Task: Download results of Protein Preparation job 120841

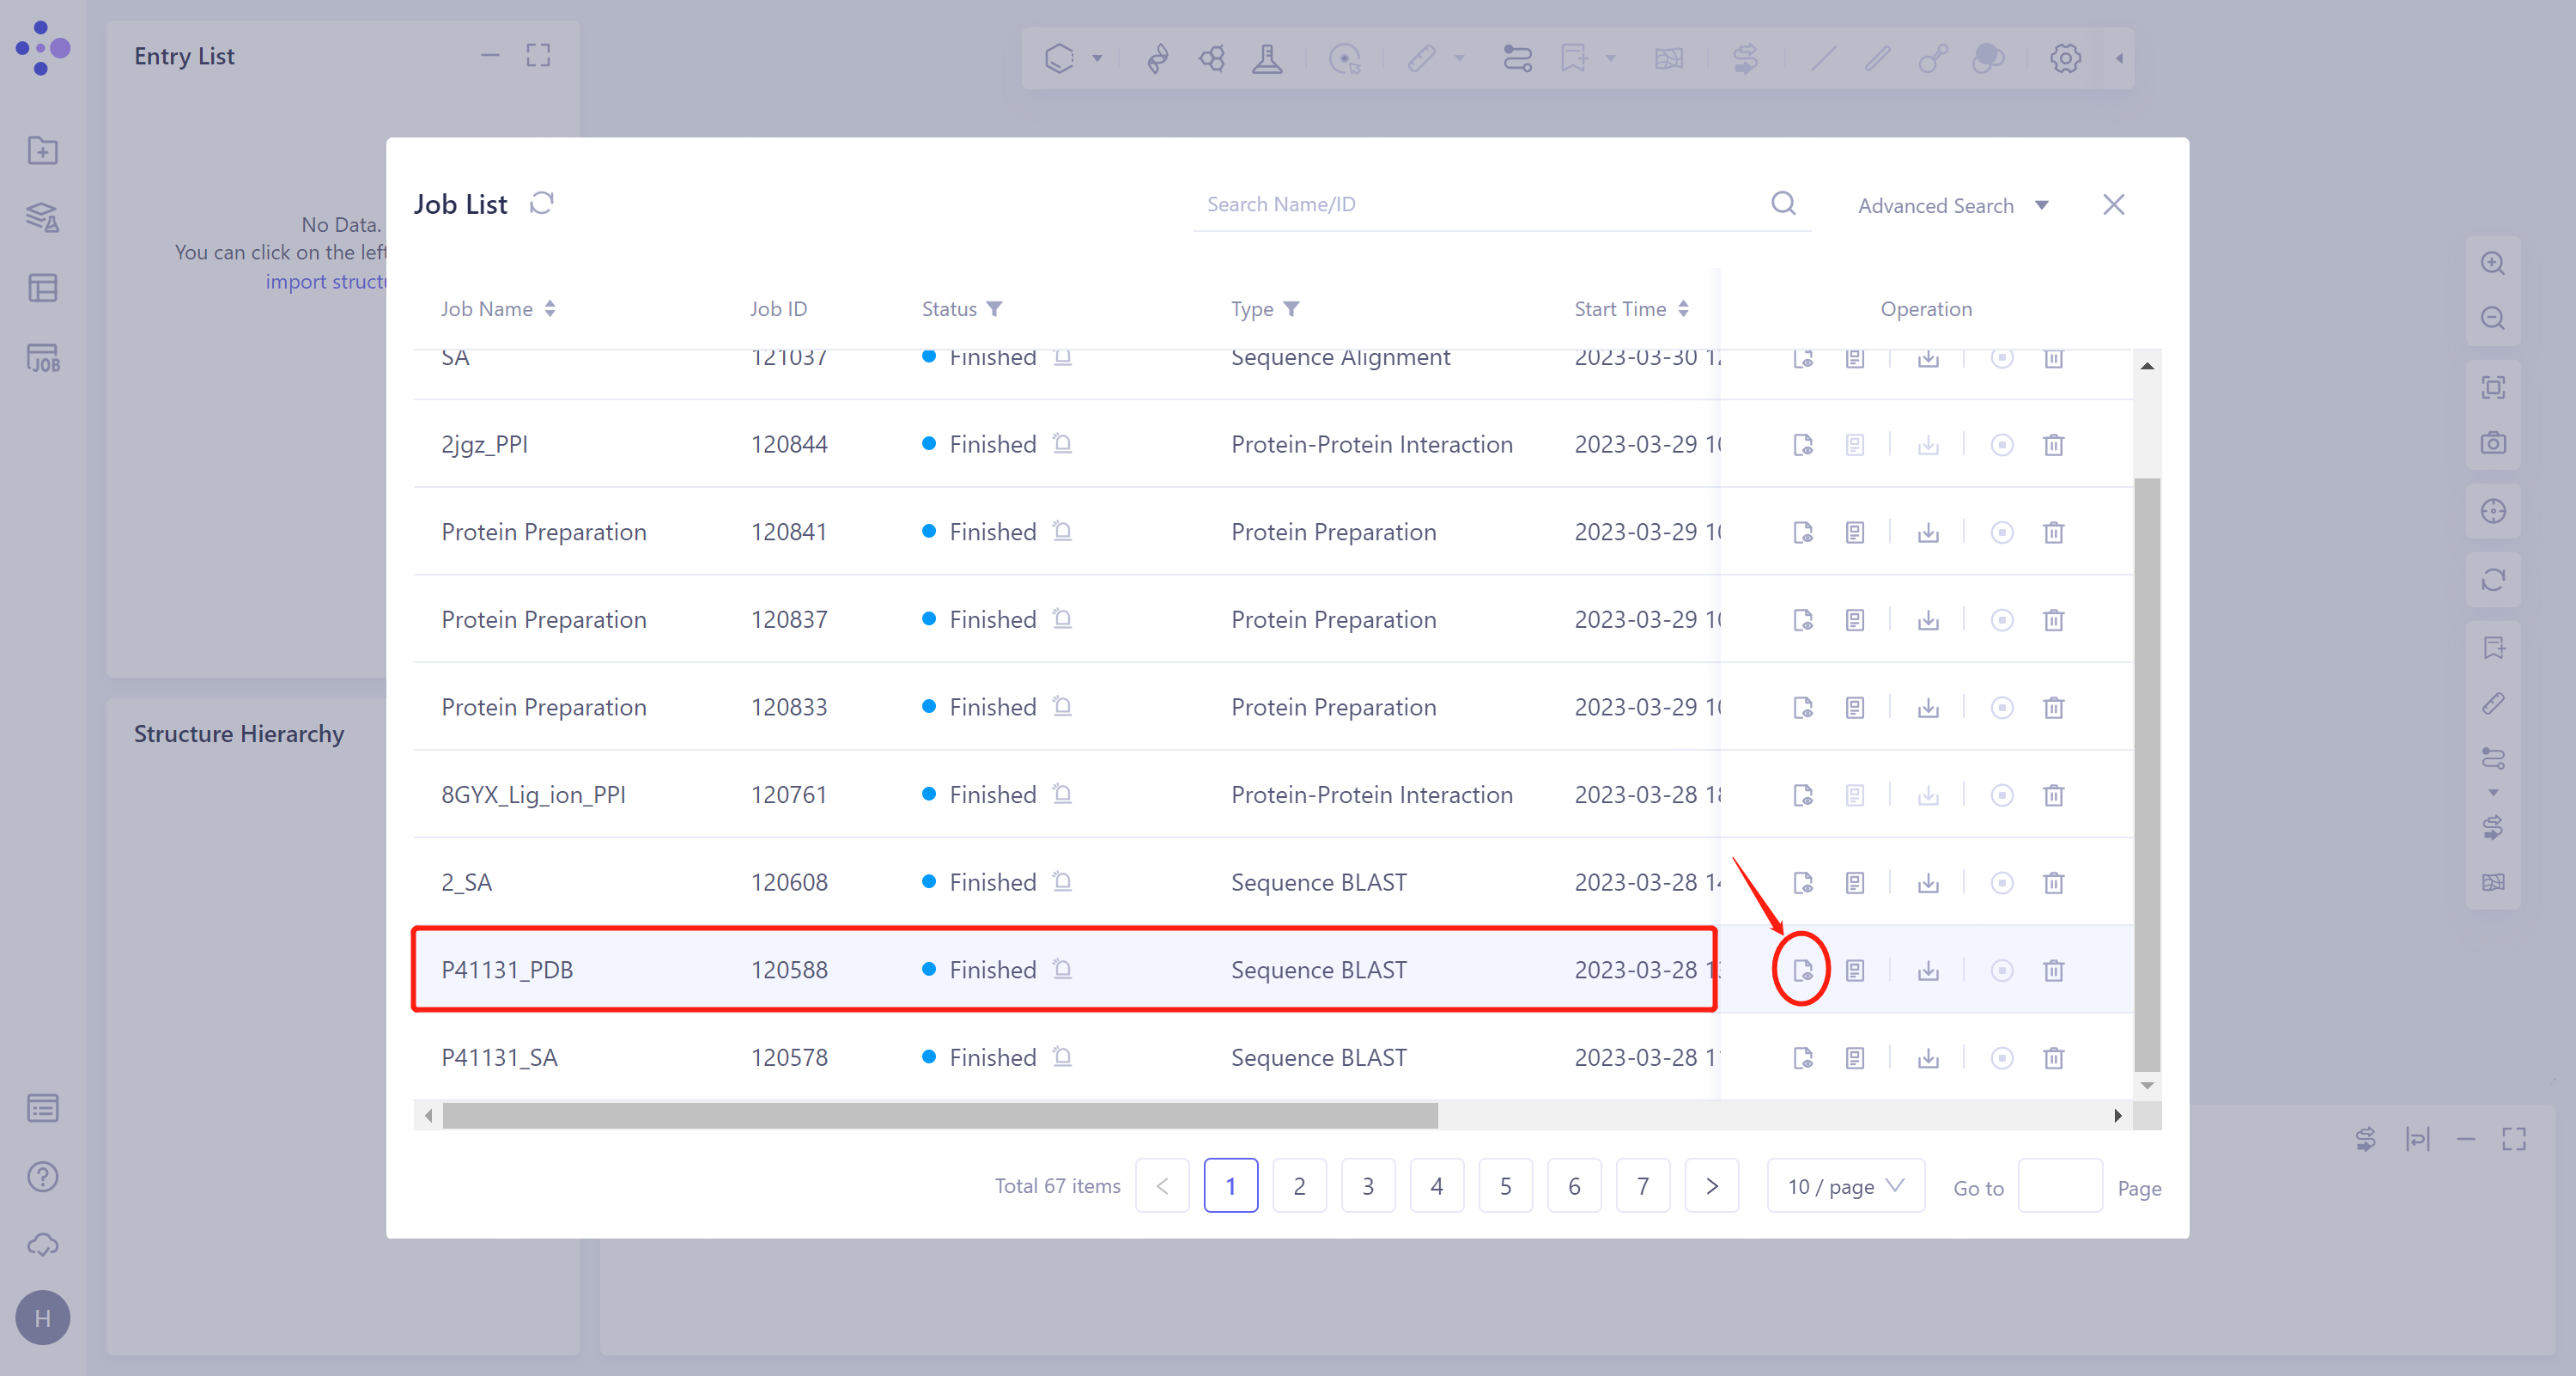Action: [1928, 532]
